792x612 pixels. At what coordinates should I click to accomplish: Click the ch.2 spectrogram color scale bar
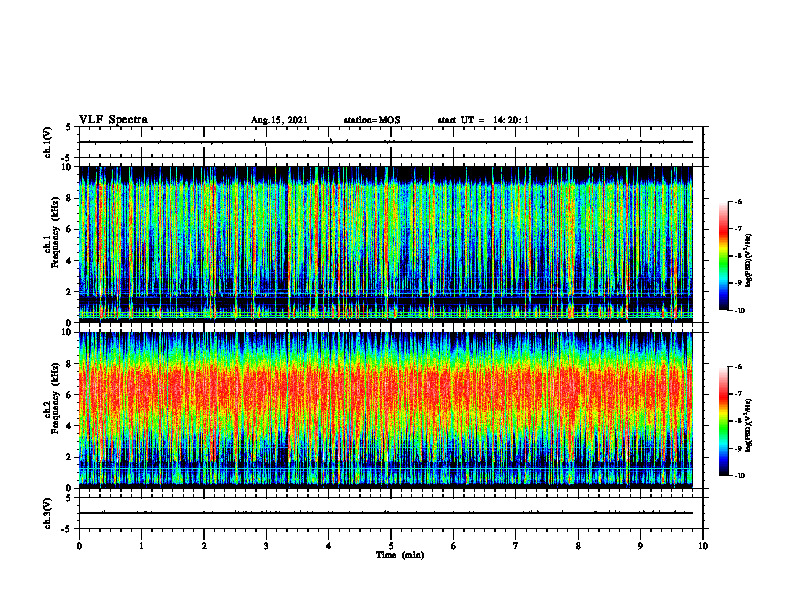(x=723, y=421)
